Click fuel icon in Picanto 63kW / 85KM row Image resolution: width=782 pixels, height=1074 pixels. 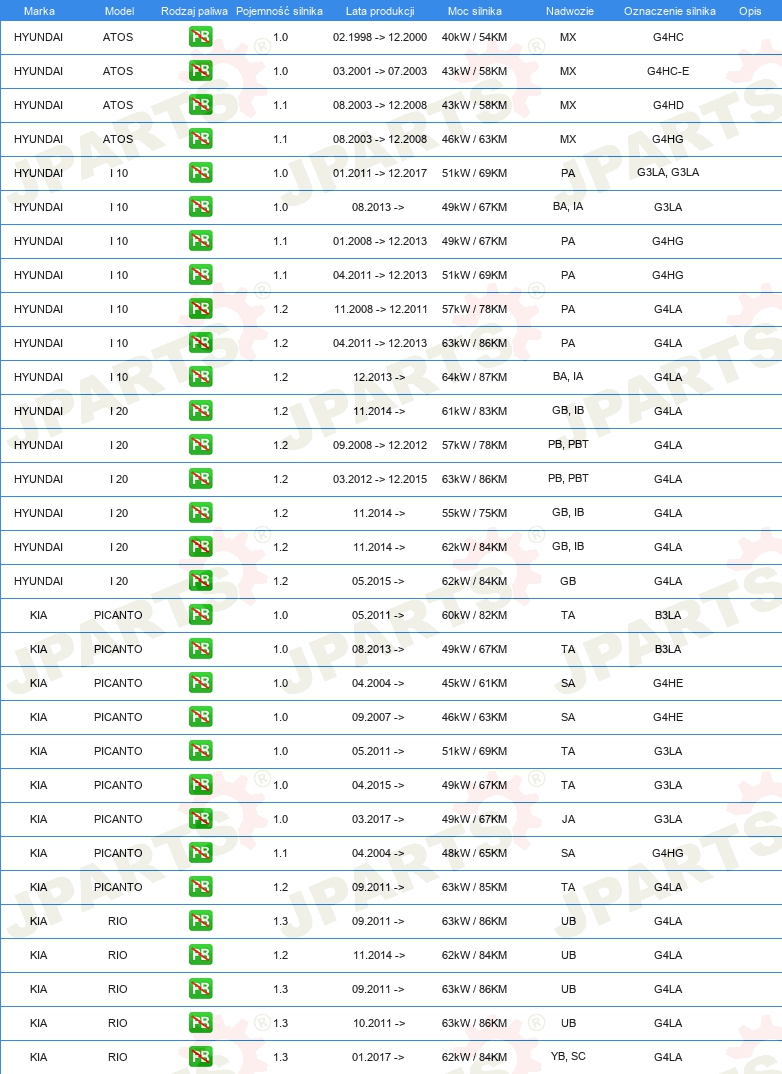pyautogui.click(x=201, y=887)
